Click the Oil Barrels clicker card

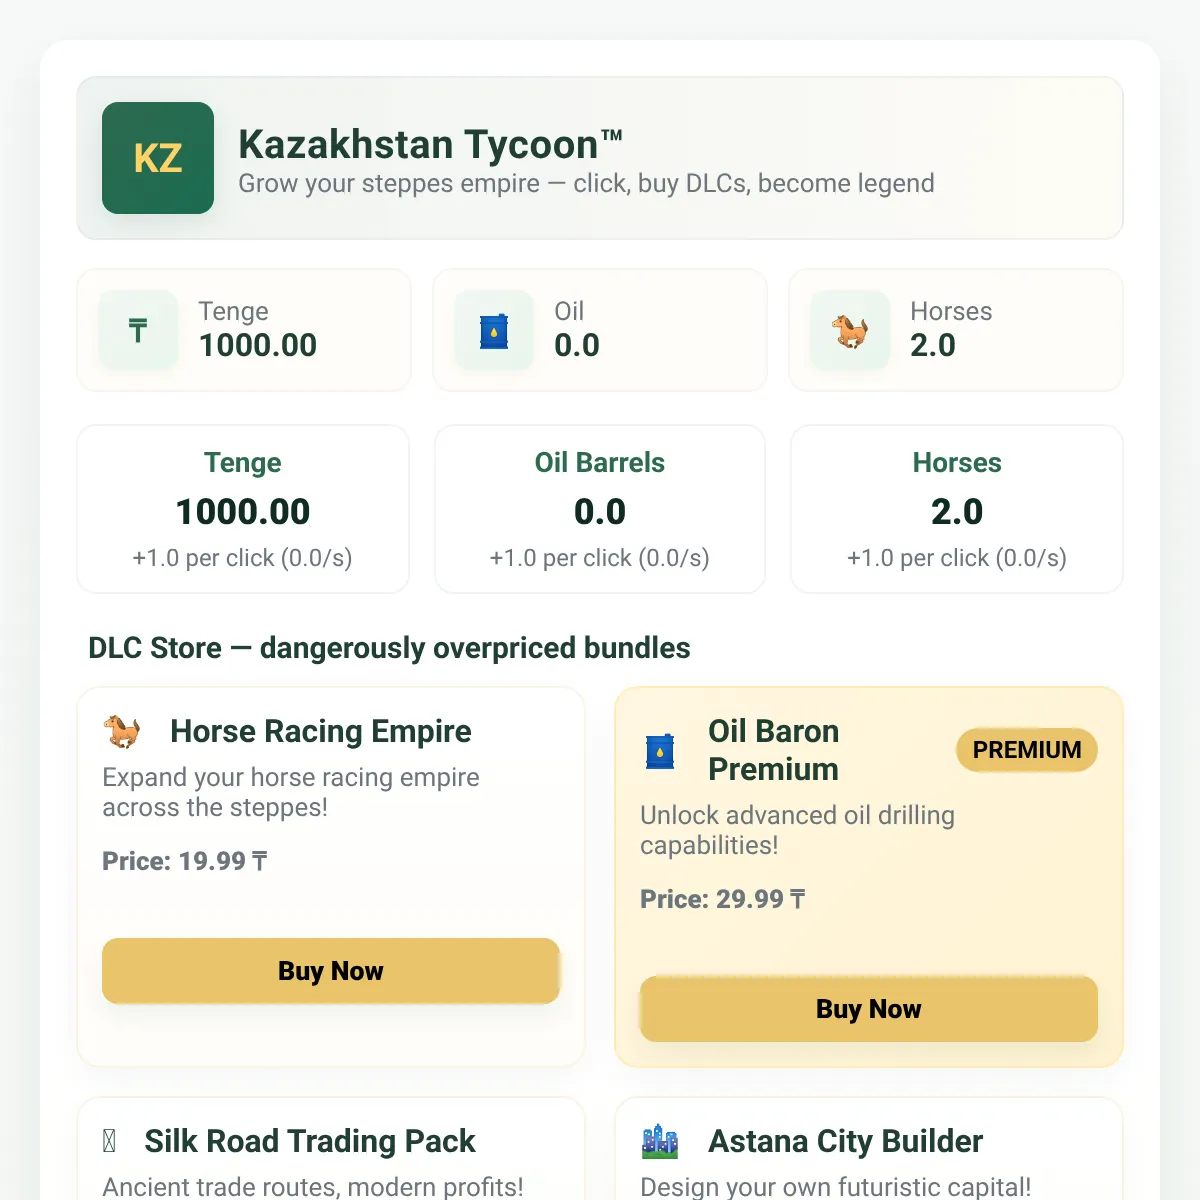(600, 509)
